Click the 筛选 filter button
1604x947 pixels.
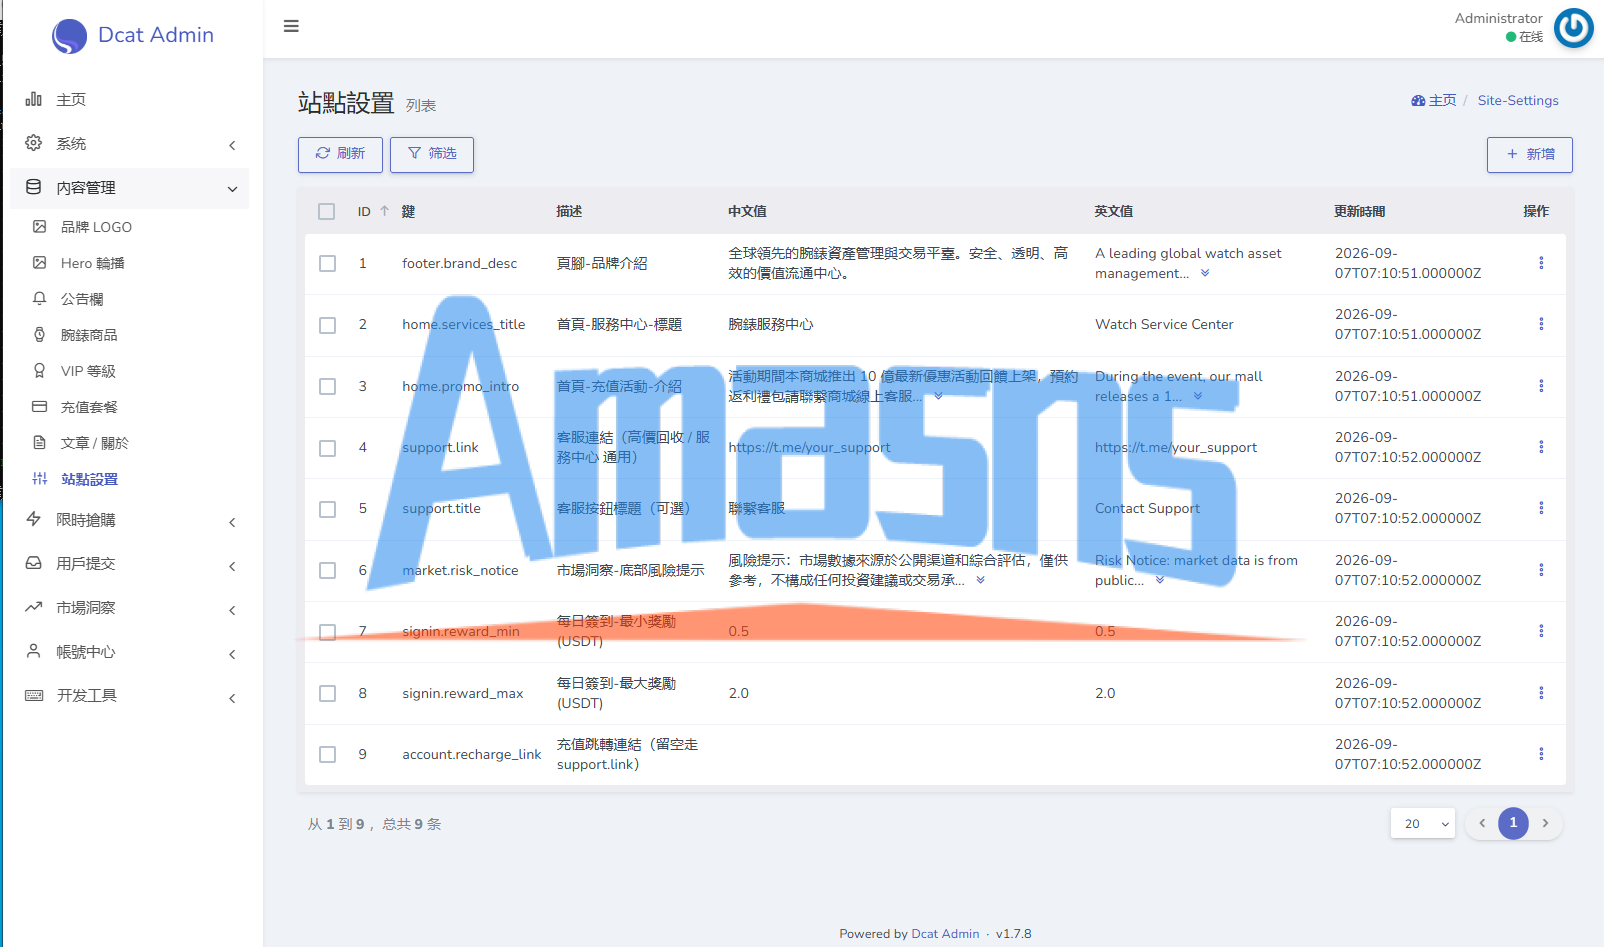point(432,154)
